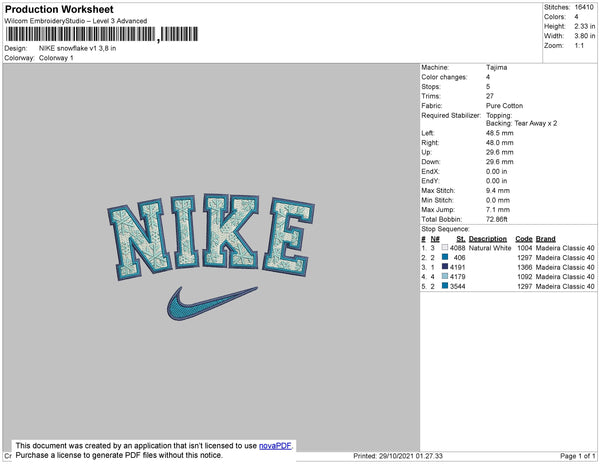Select the Left value '48.5 mm'

click(x=500, y=133)
